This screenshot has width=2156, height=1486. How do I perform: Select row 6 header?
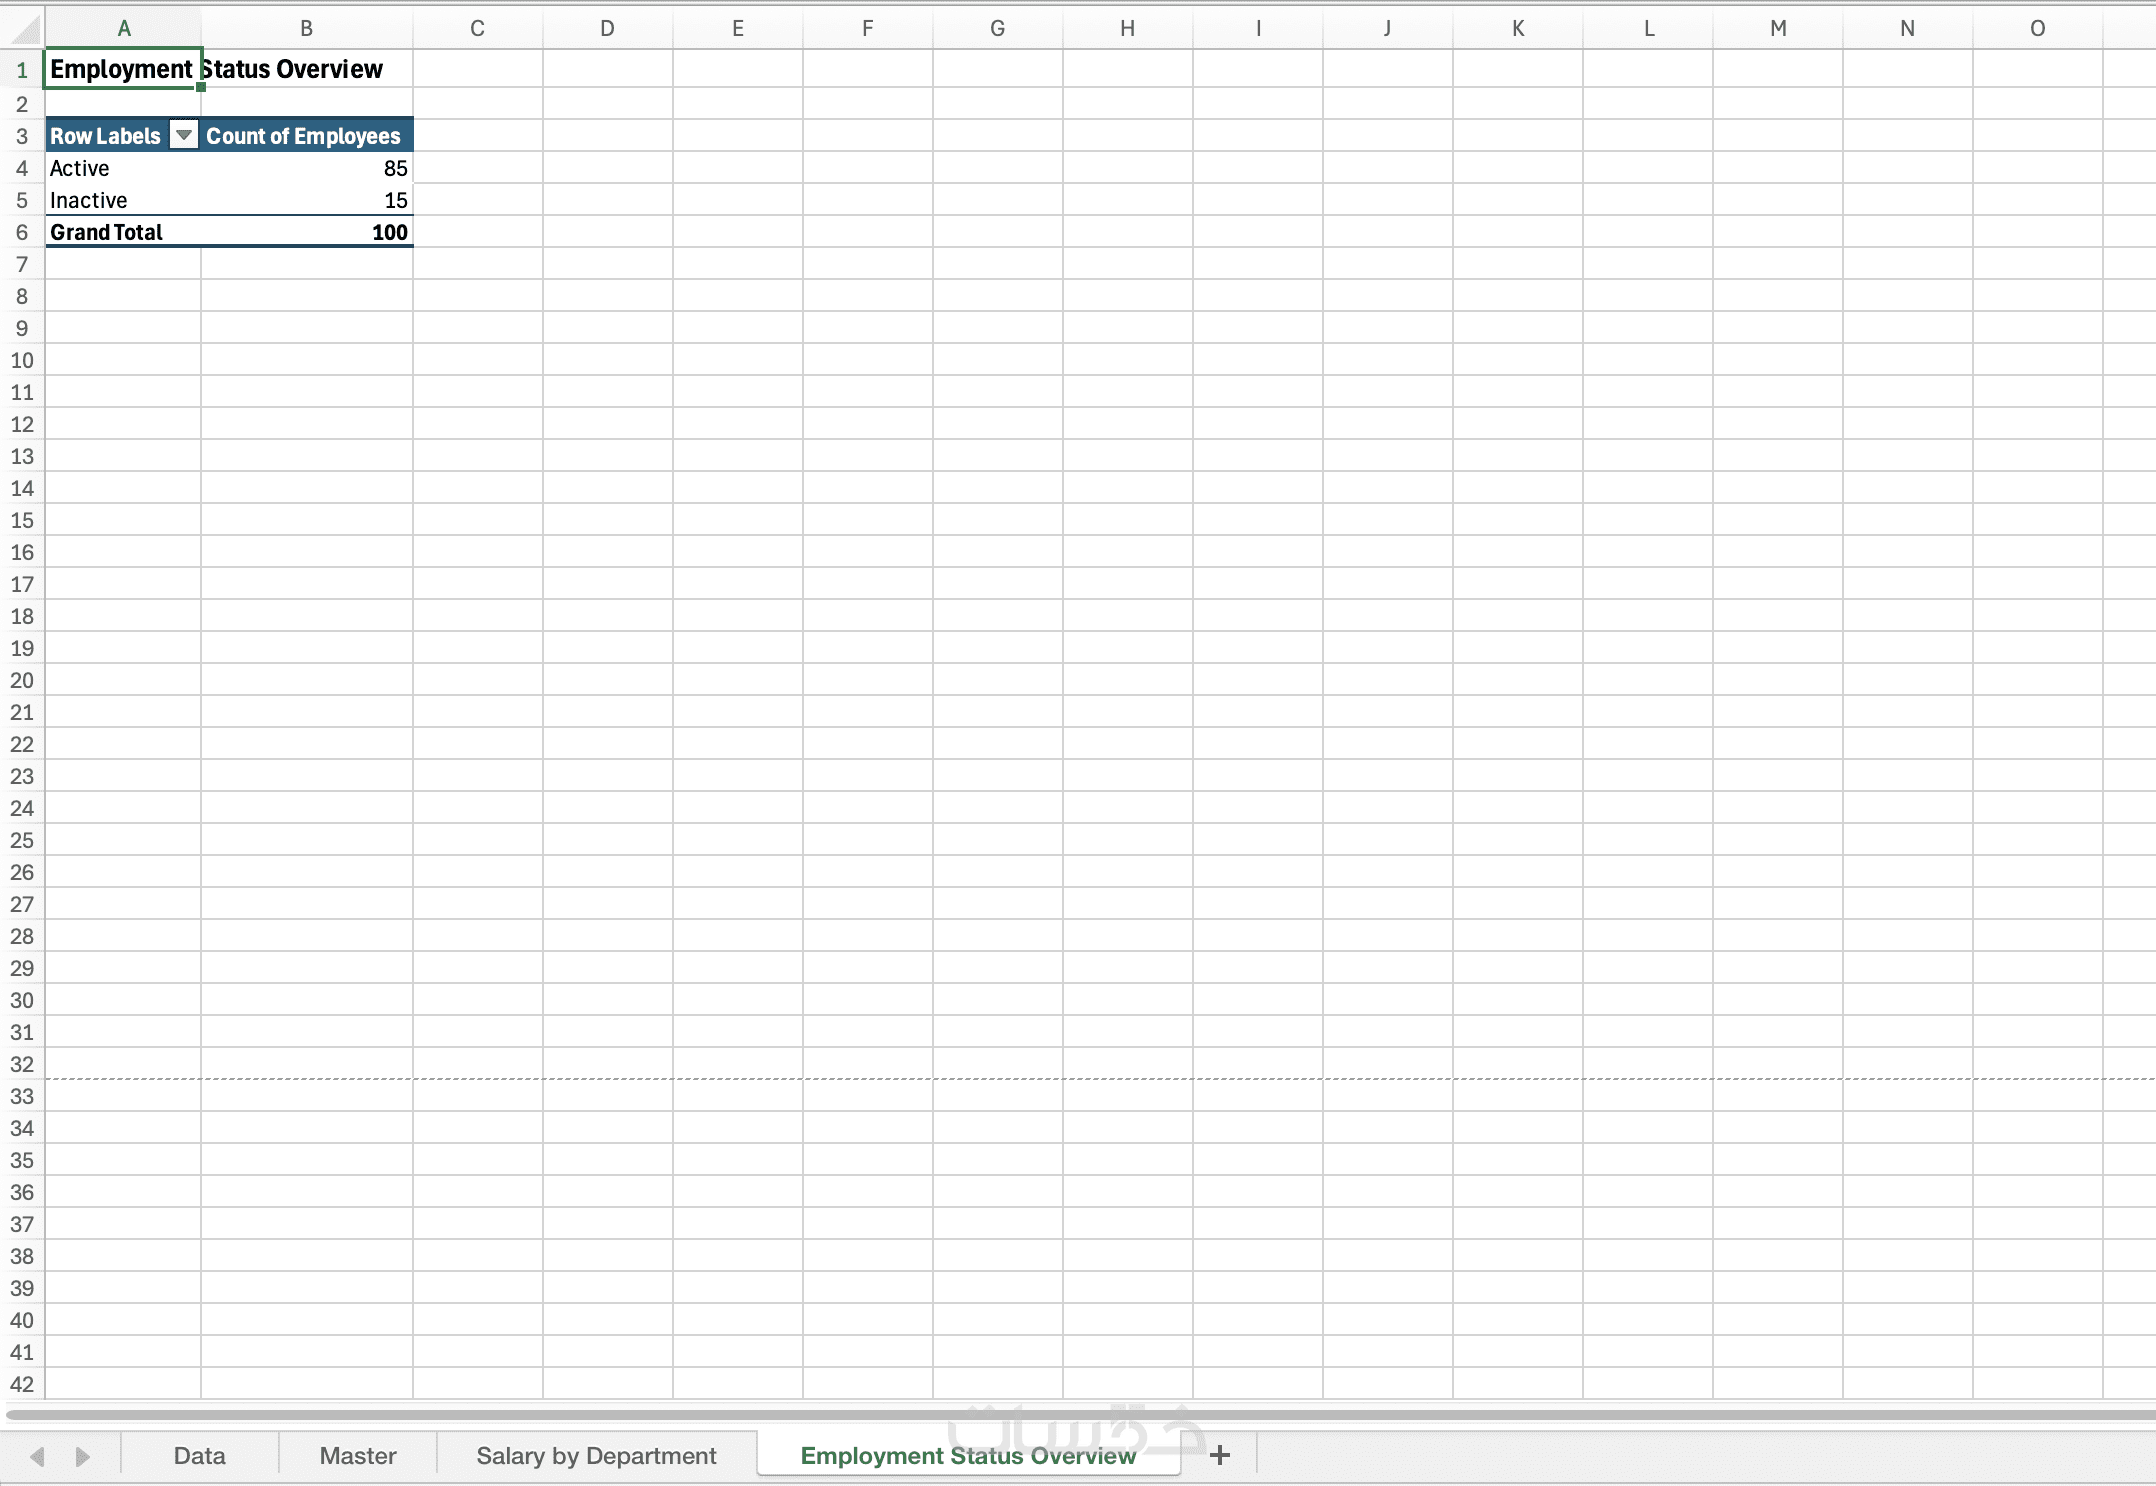click(x=22, y=232)
